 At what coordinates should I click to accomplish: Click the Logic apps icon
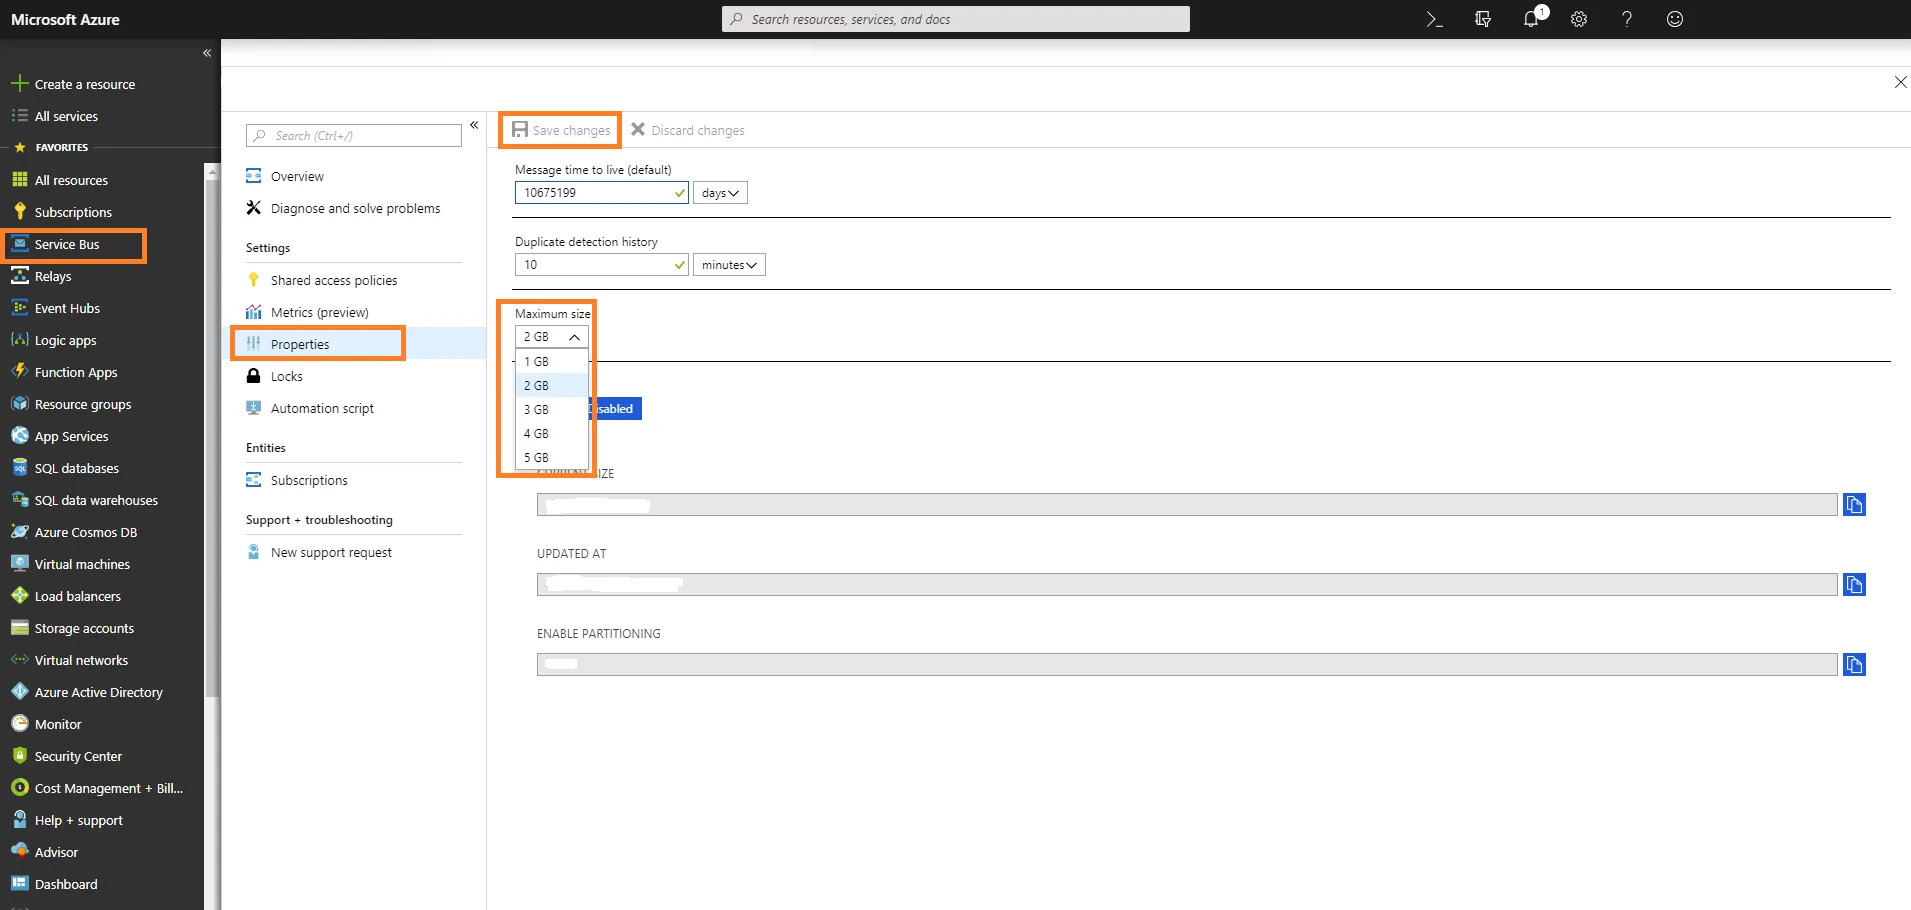pos(19,340)
